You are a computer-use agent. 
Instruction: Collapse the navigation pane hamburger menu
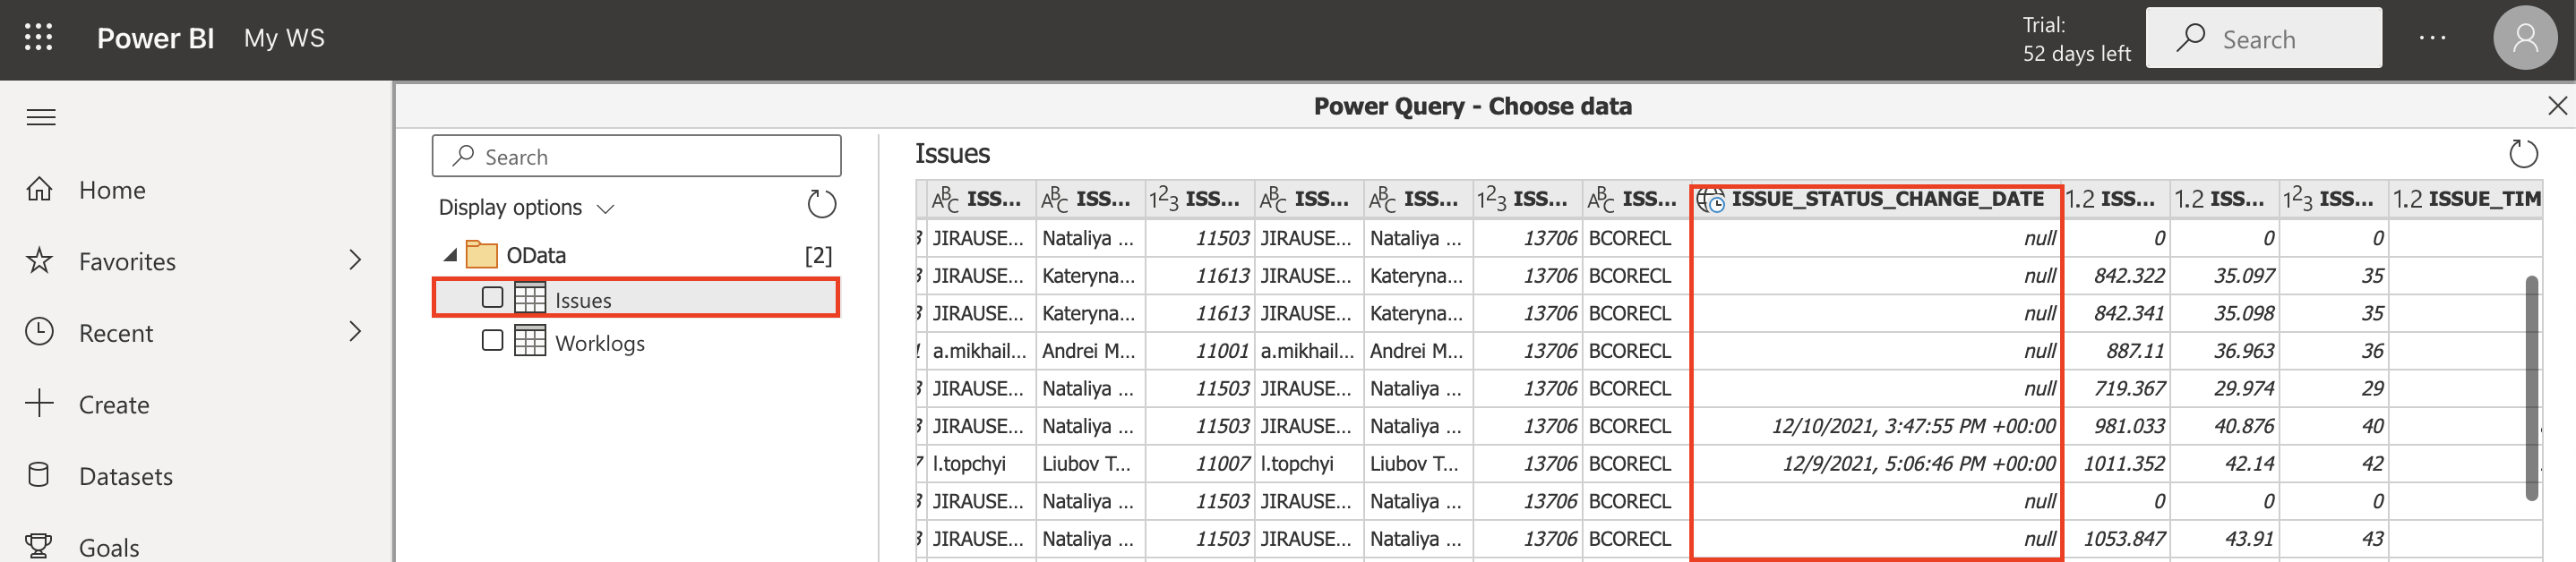click(x=41, y=118)
